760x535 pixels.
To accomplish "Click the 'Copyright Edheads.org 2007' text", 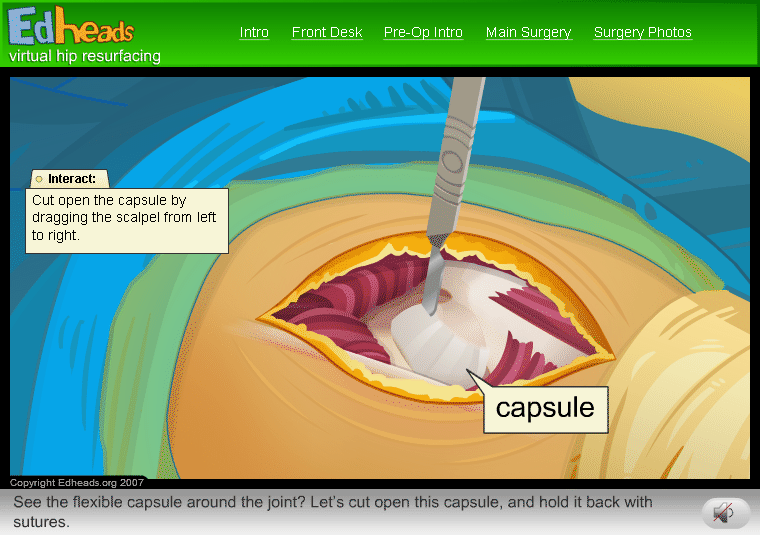I will (x=77, y=483).
